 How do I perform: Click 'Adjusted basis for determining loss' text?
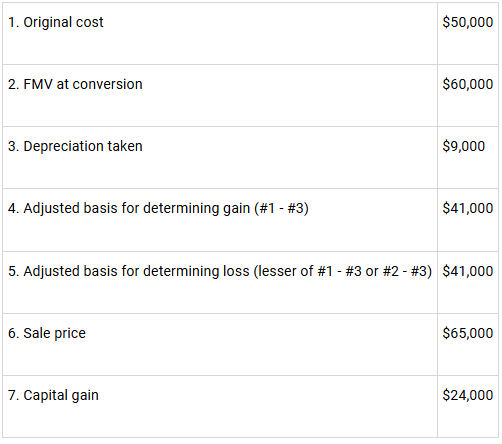(136, 271)
